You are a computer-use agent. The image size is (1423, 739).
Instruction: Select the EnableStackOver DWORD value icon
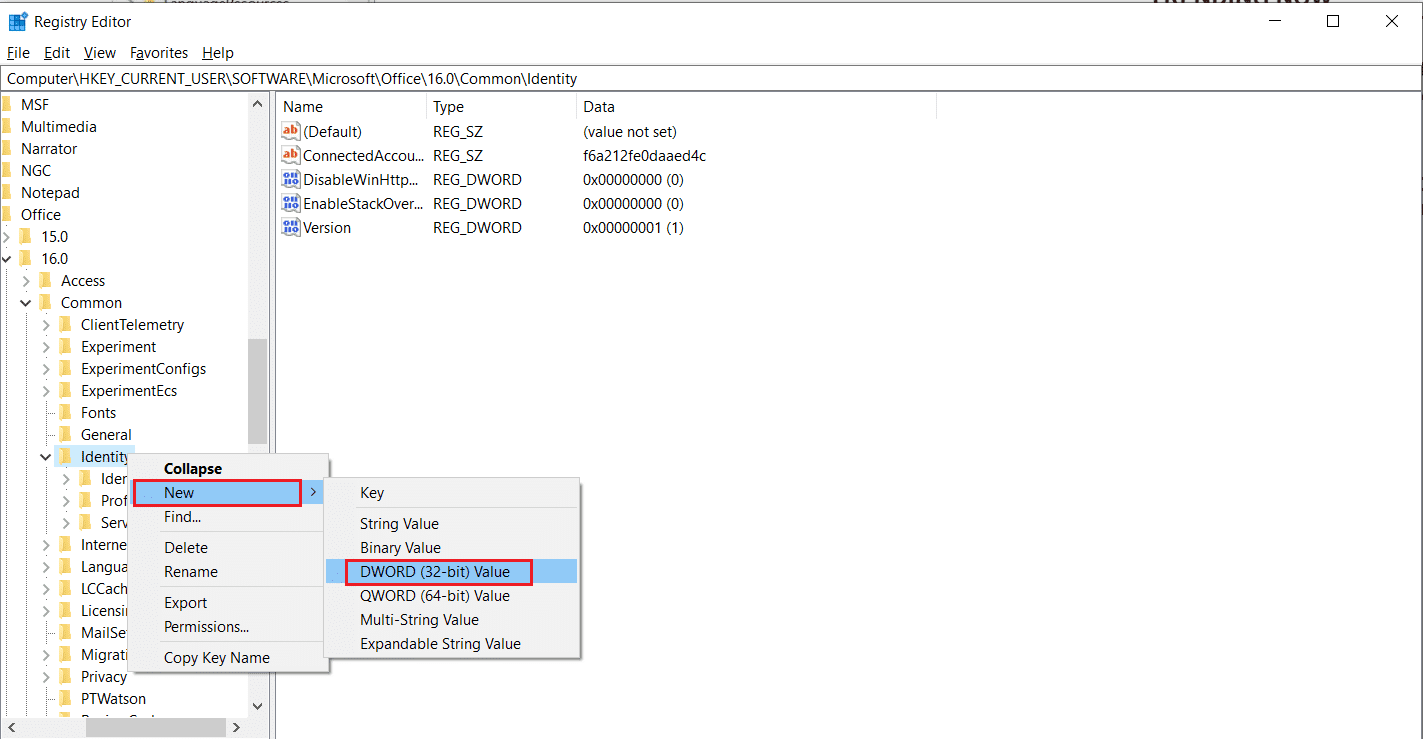[x=291, y=203]
